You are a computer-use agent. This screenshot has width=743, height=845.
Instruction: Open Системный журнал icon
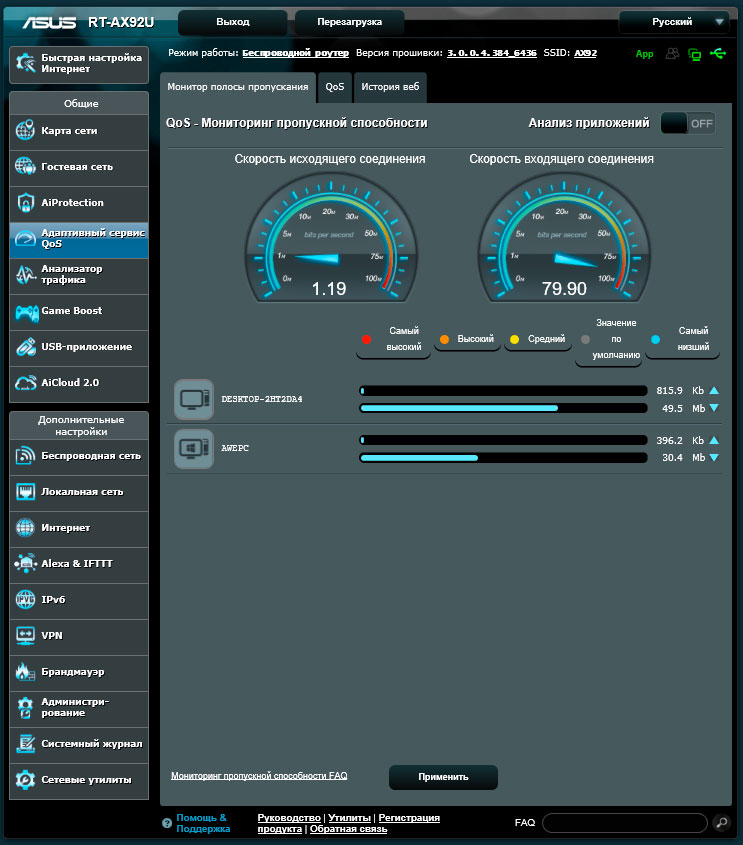[x=25, y=744]
